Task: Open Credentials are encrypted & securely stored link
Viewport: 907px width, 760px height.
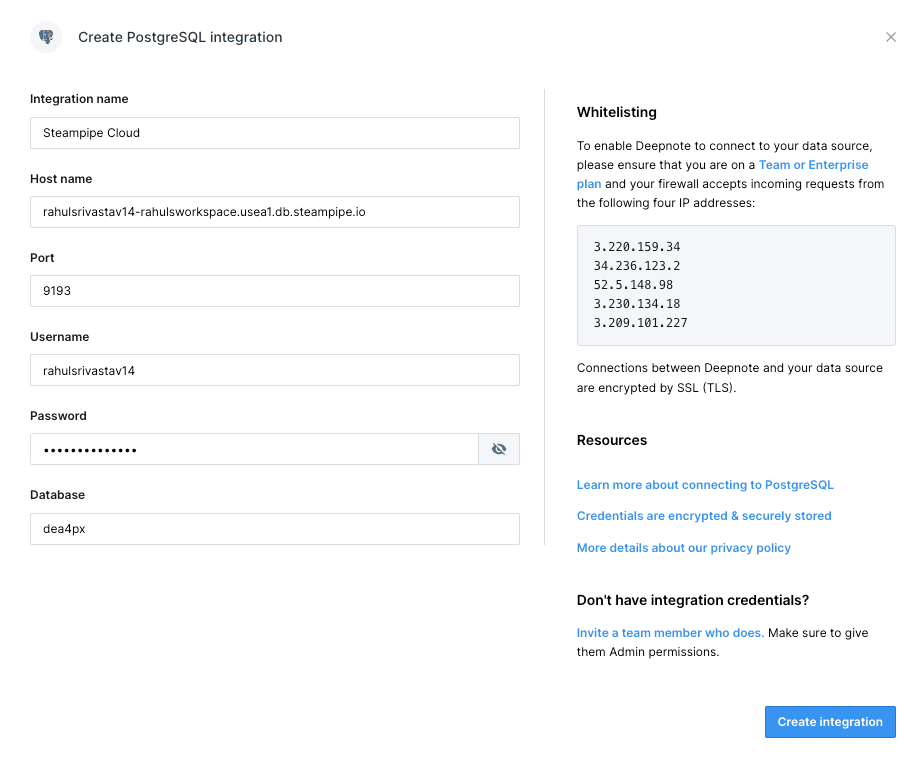Action: tap(703, 516)
